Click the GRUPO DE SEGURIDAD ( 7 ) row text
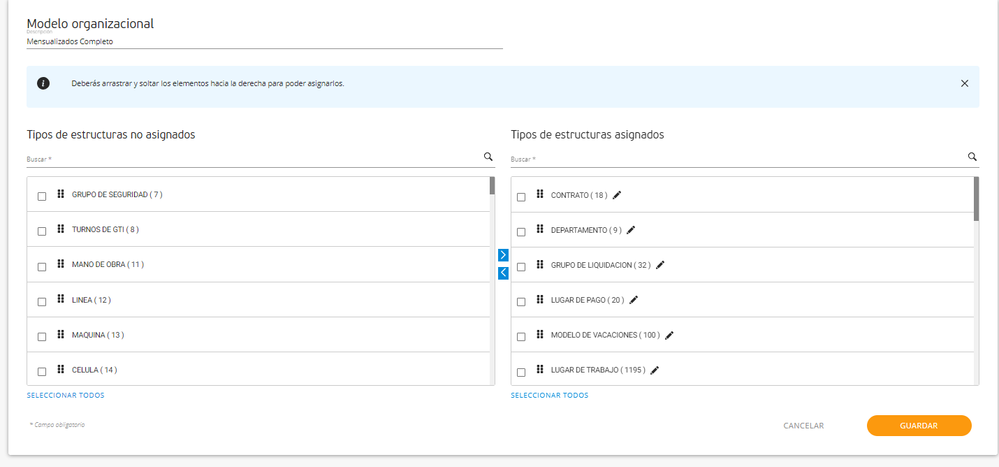Viewport: 999px width, 467px height. (117, 195)
